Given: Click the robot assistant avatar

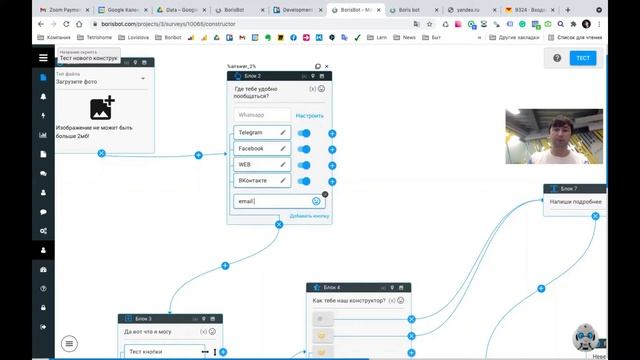Looking at the screenshot, I should pos(585,337).
